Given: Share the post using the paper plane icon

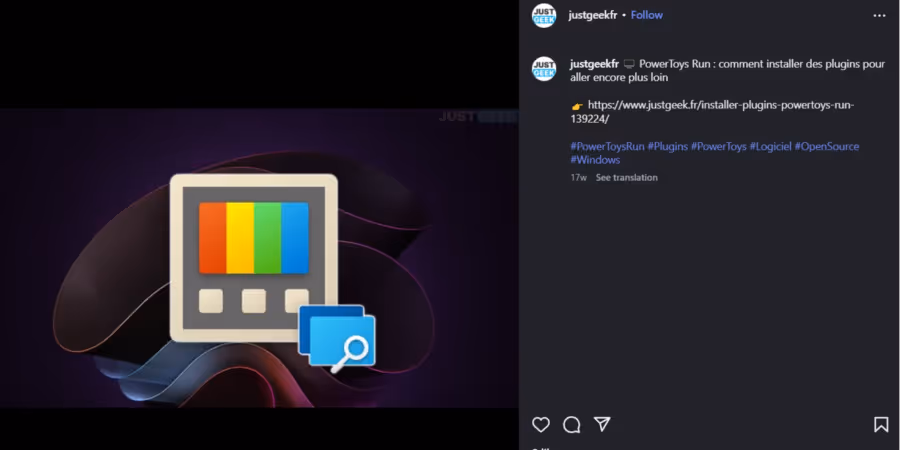Looking at the screenshot, I should tap(602, 425).
